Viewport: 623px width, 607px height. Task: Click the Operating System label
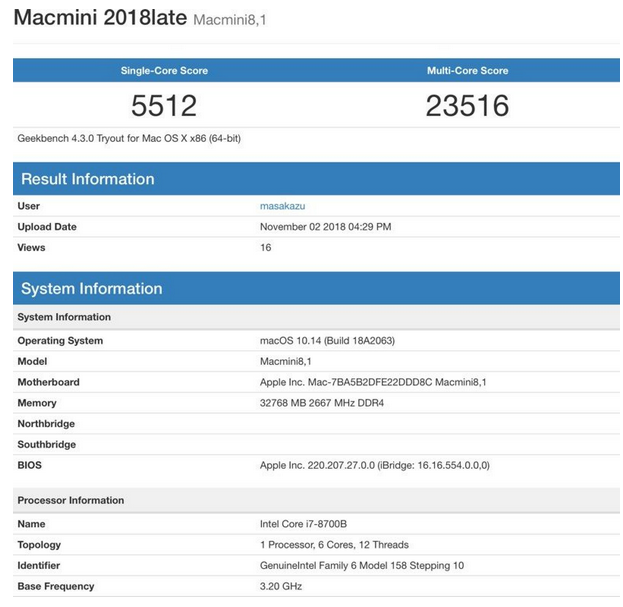coord(60,340)
